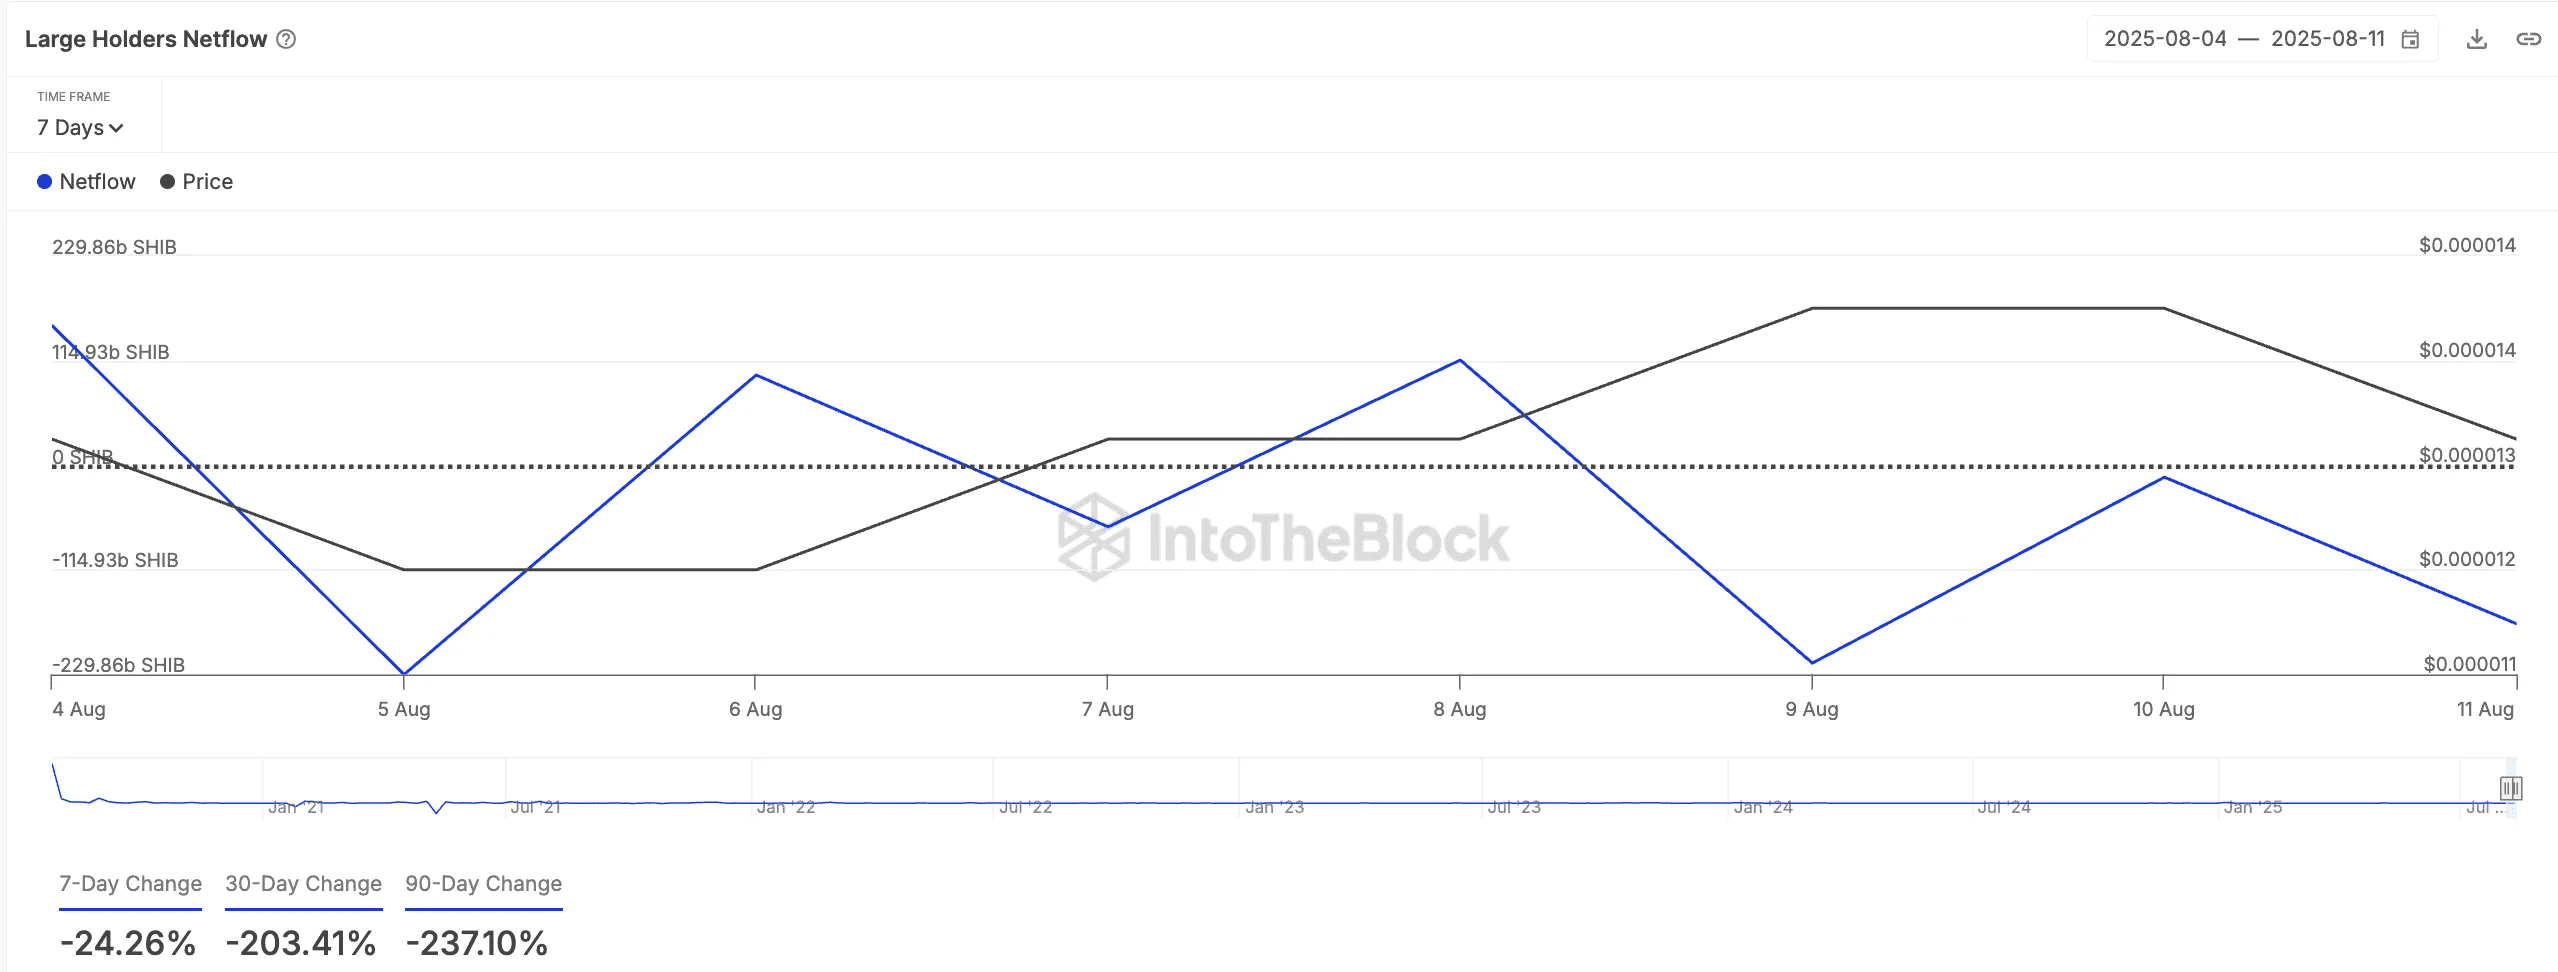The image size is (2558, 972).
Task: Click the blue Netflow legend dot
Action: point(44,182)
